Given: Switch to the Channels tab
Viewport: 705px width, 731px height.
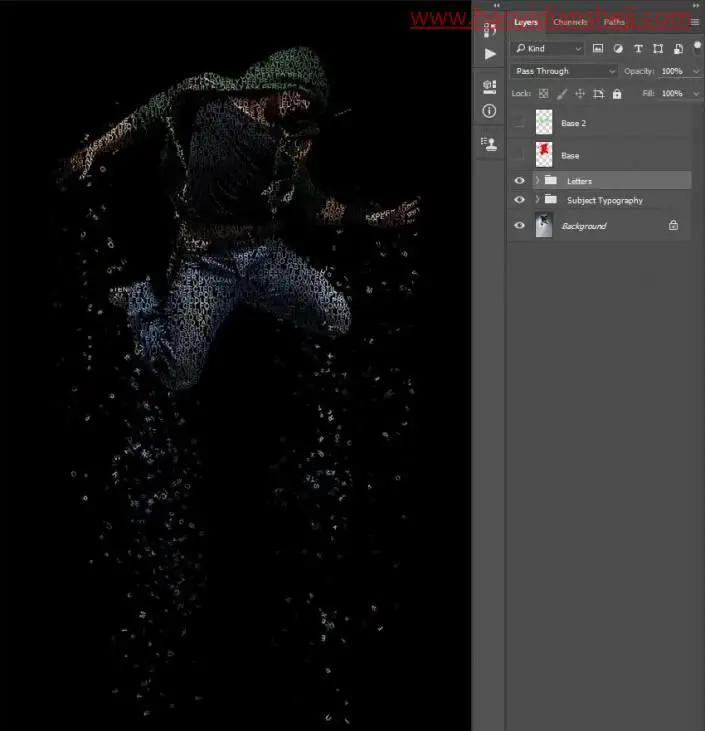Looking at the screenshot, I should pyautogui.click(x=570, y=22).
